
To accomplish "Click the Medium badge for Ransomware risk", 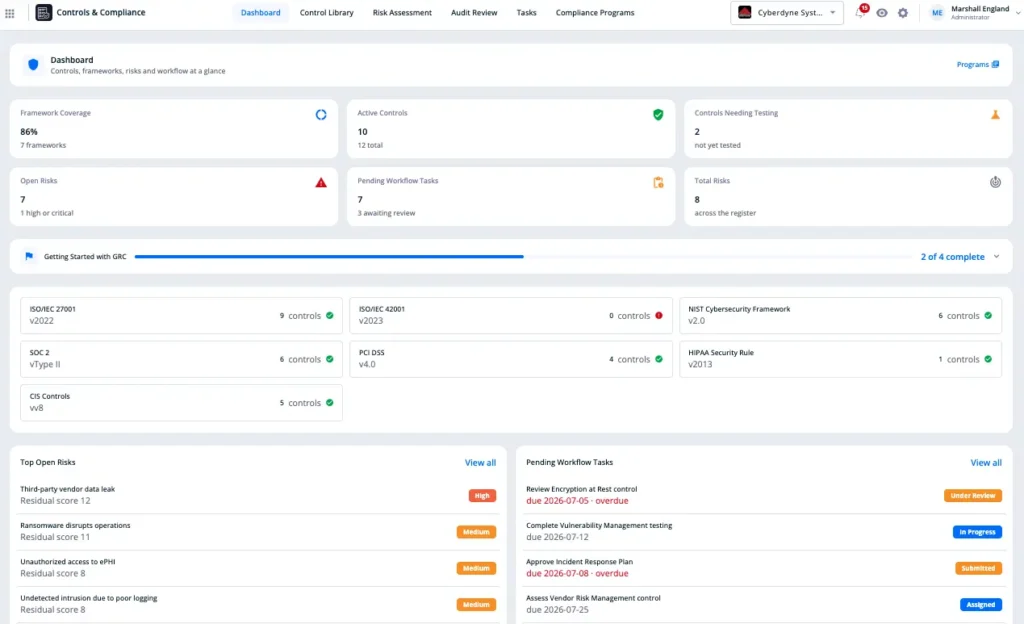I will coord(476,532).
